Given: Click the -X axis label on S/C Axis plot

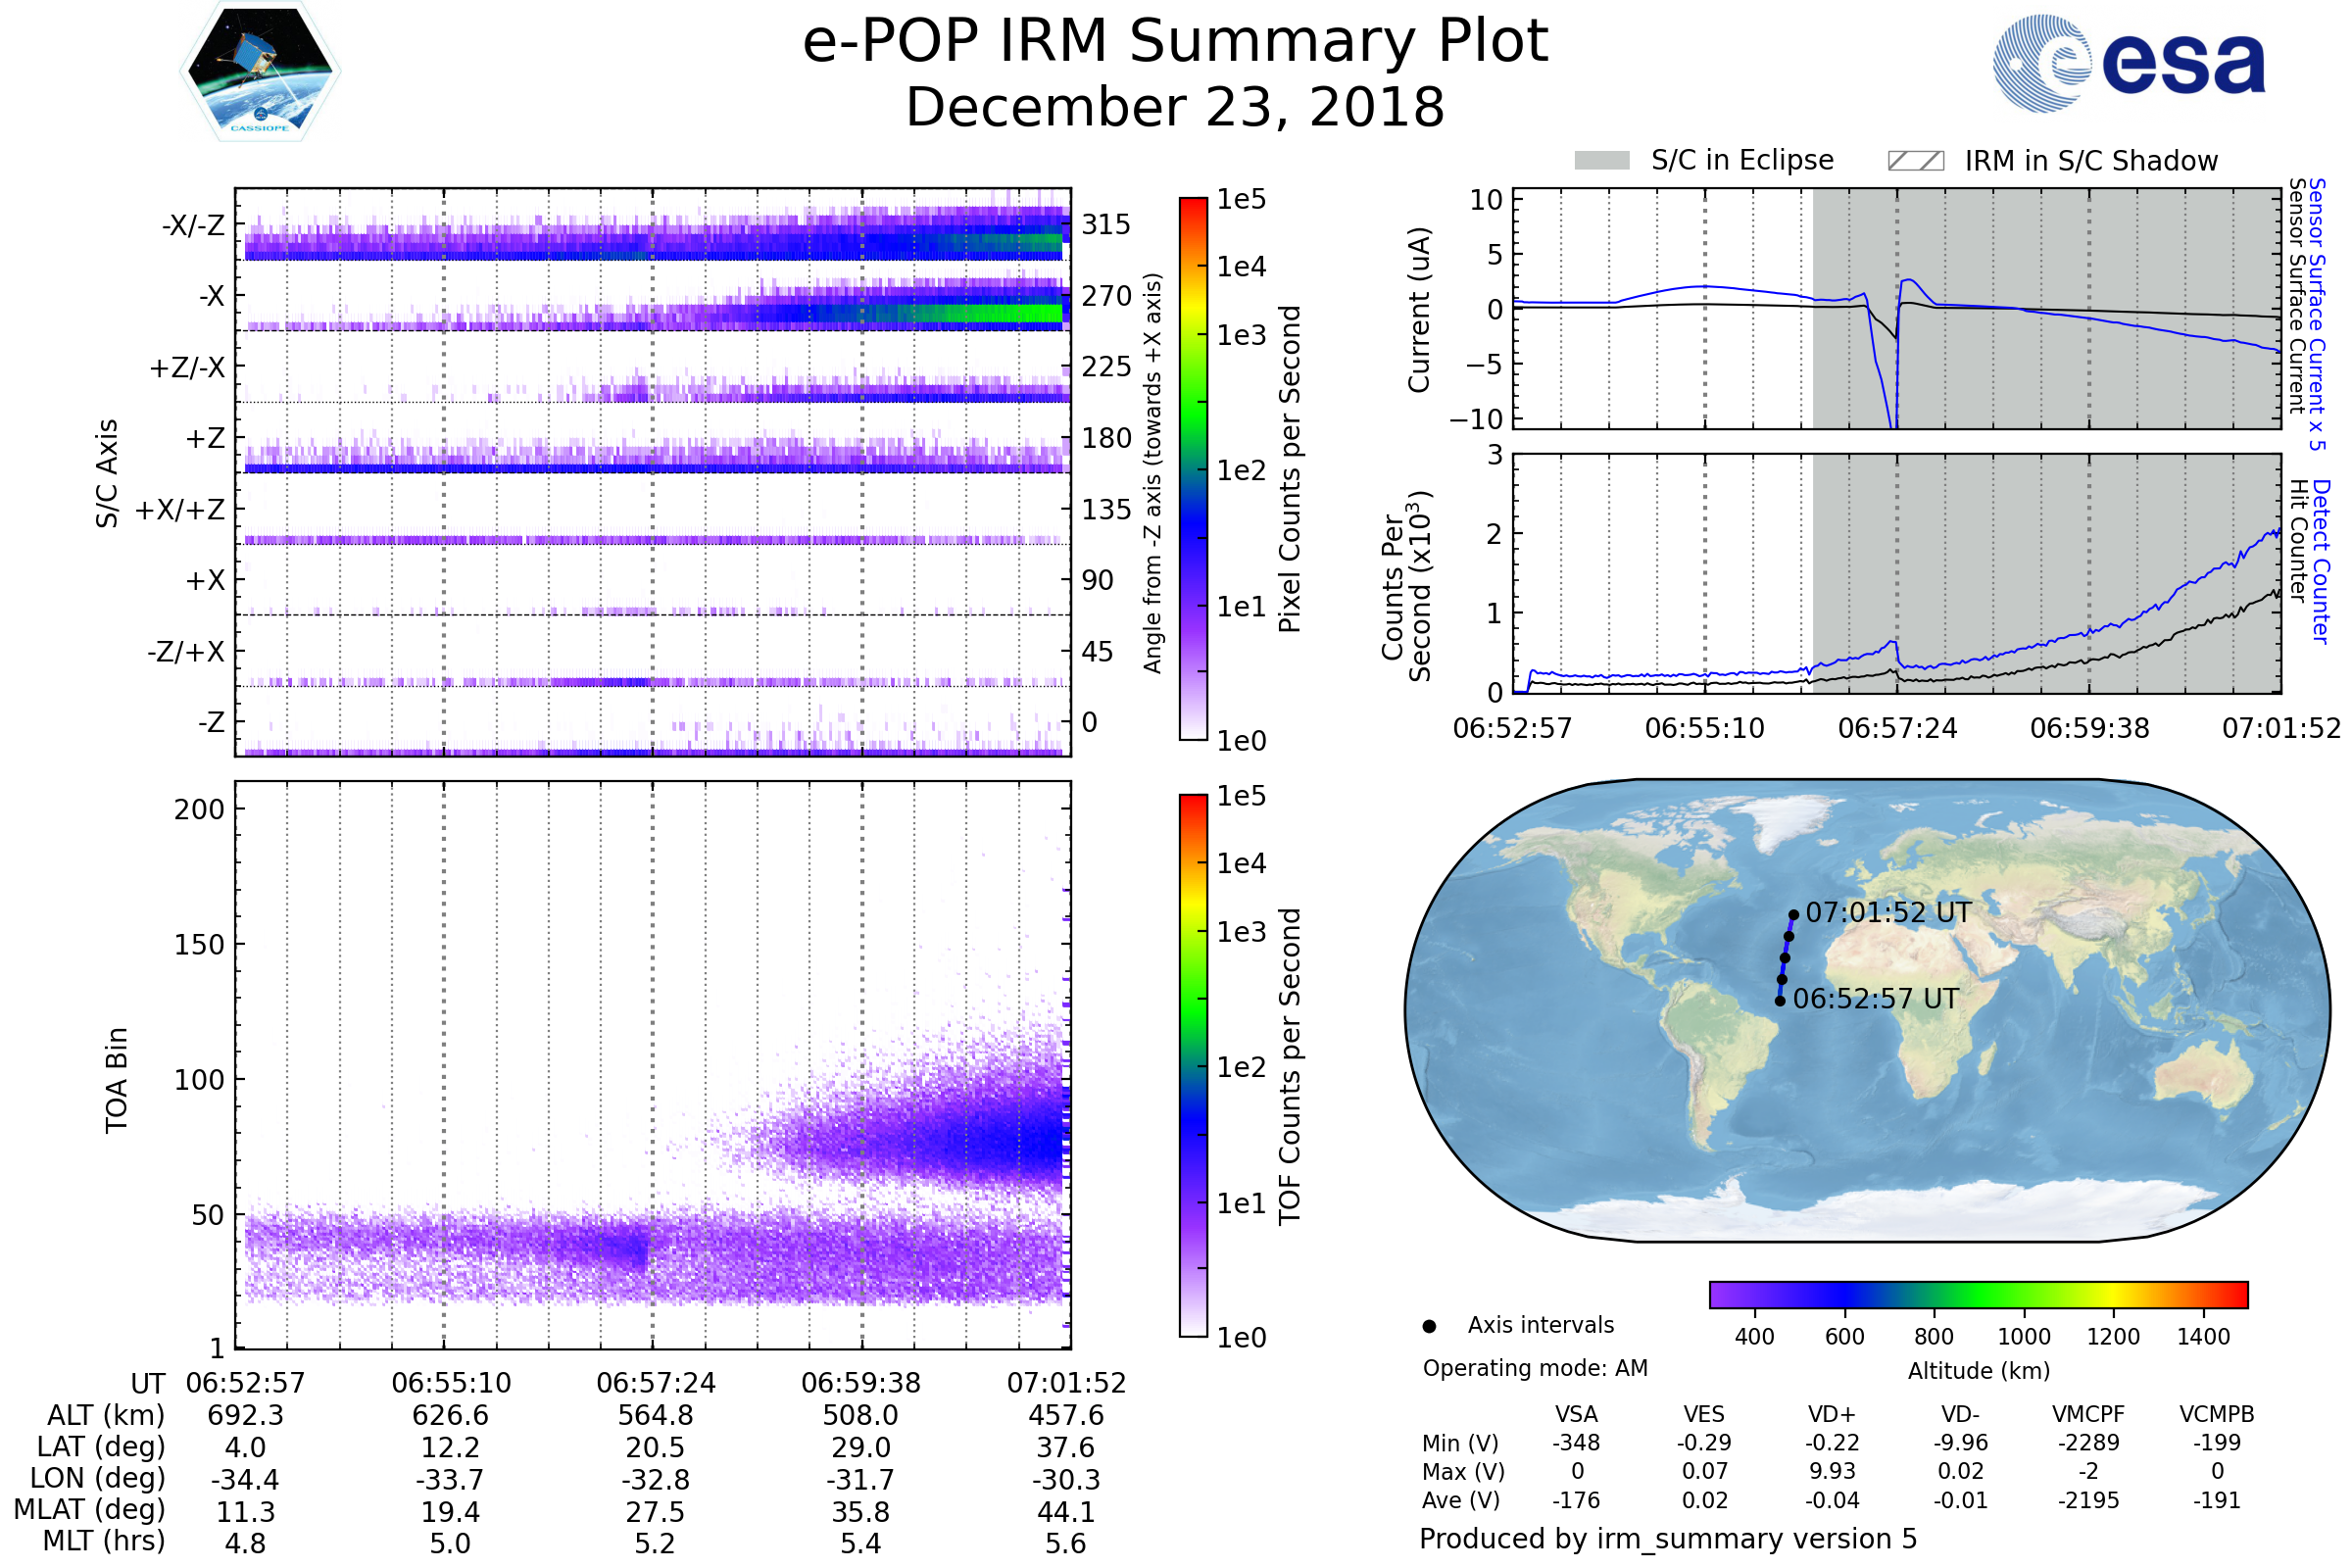Looking at the screenshot, I should point(211,296).
